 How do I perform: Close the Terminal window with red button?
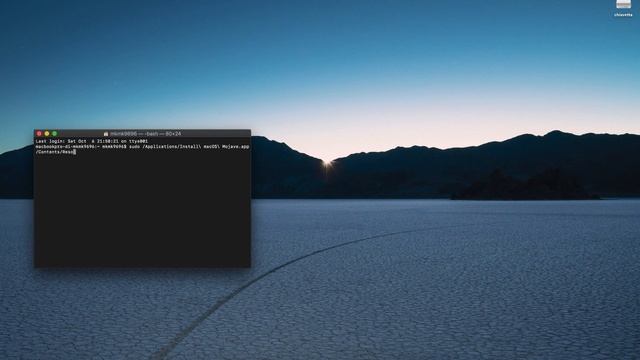39,133
